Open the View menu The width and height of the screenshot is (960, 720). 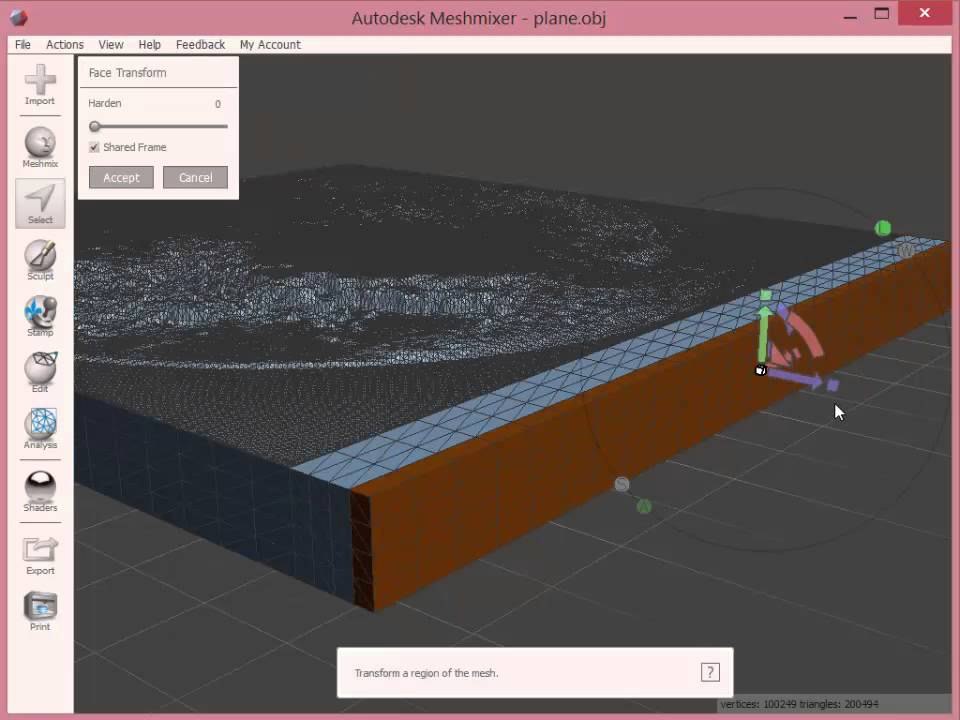tap(111, 45)
